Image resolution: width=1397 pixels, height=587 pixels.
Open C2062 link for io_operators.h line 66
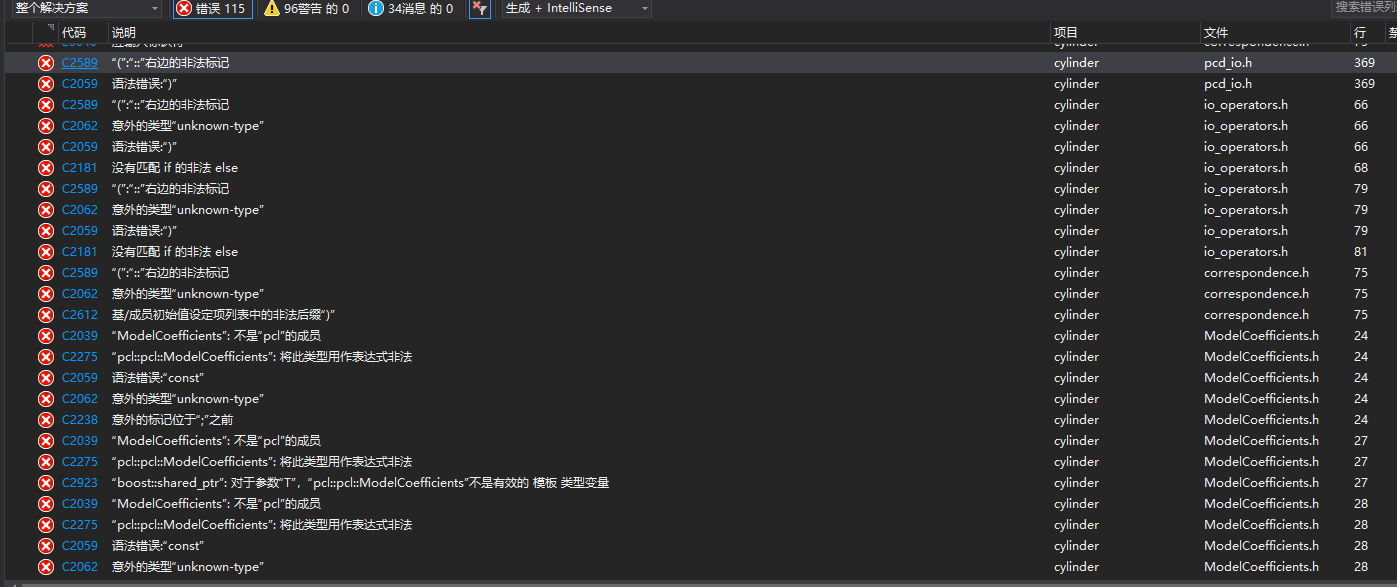[80, 126]
